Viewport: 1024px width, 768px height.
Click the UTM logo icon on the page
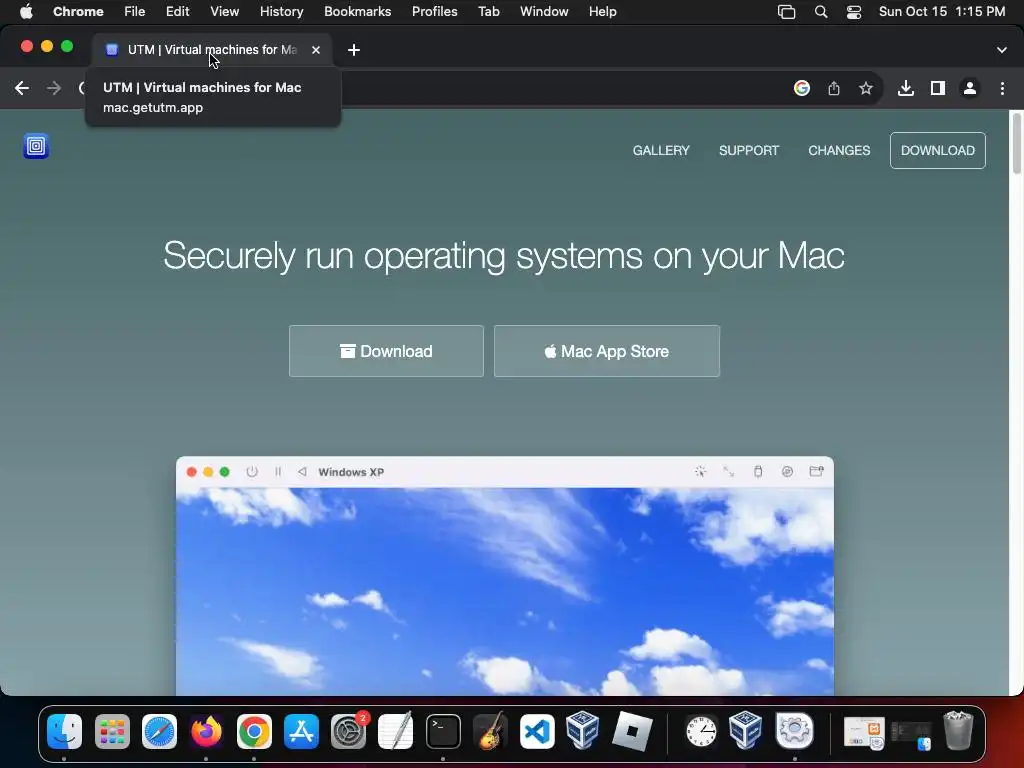(36, 146)
